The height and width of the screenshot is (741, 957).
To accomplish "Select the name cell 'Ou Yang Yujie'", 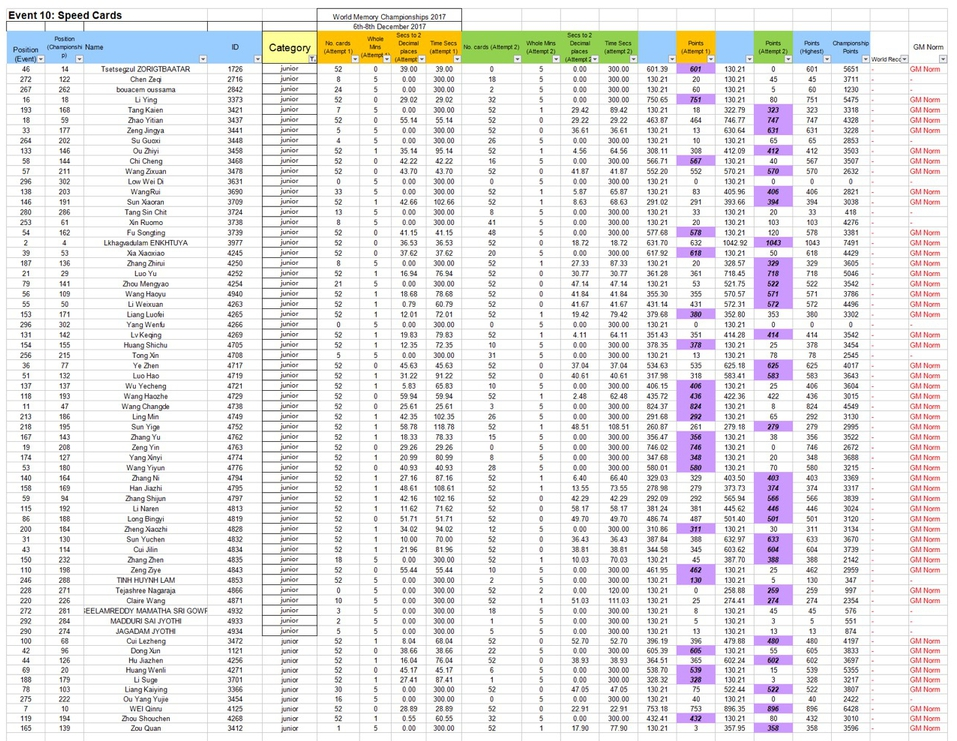I will click(x=145, y=699).
